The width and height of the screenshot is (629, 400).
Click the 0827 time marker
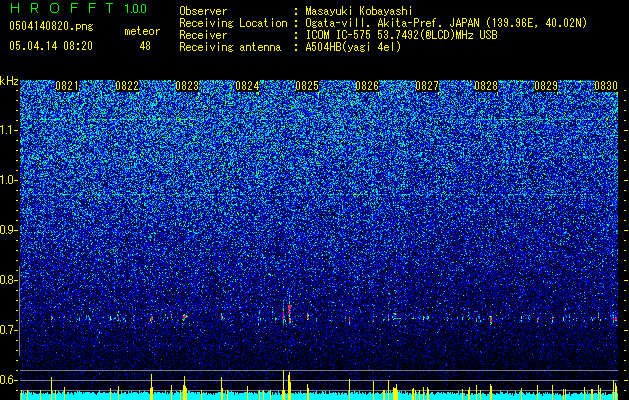pos(427,86)
